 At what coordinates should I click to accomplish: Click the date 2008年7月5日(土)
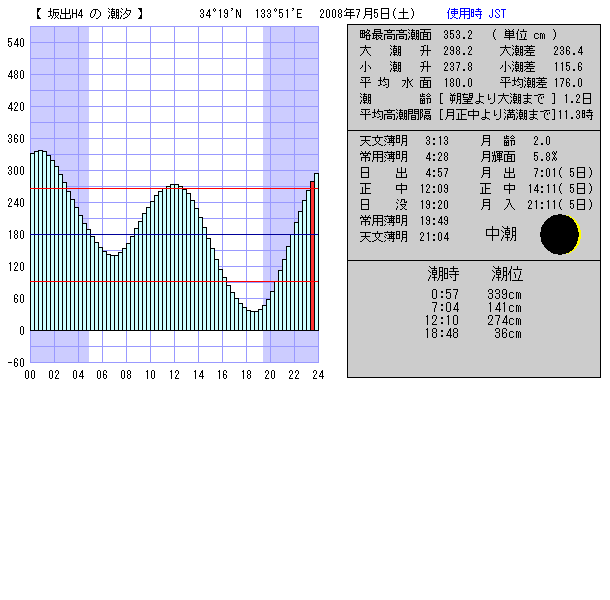(367, 14)
